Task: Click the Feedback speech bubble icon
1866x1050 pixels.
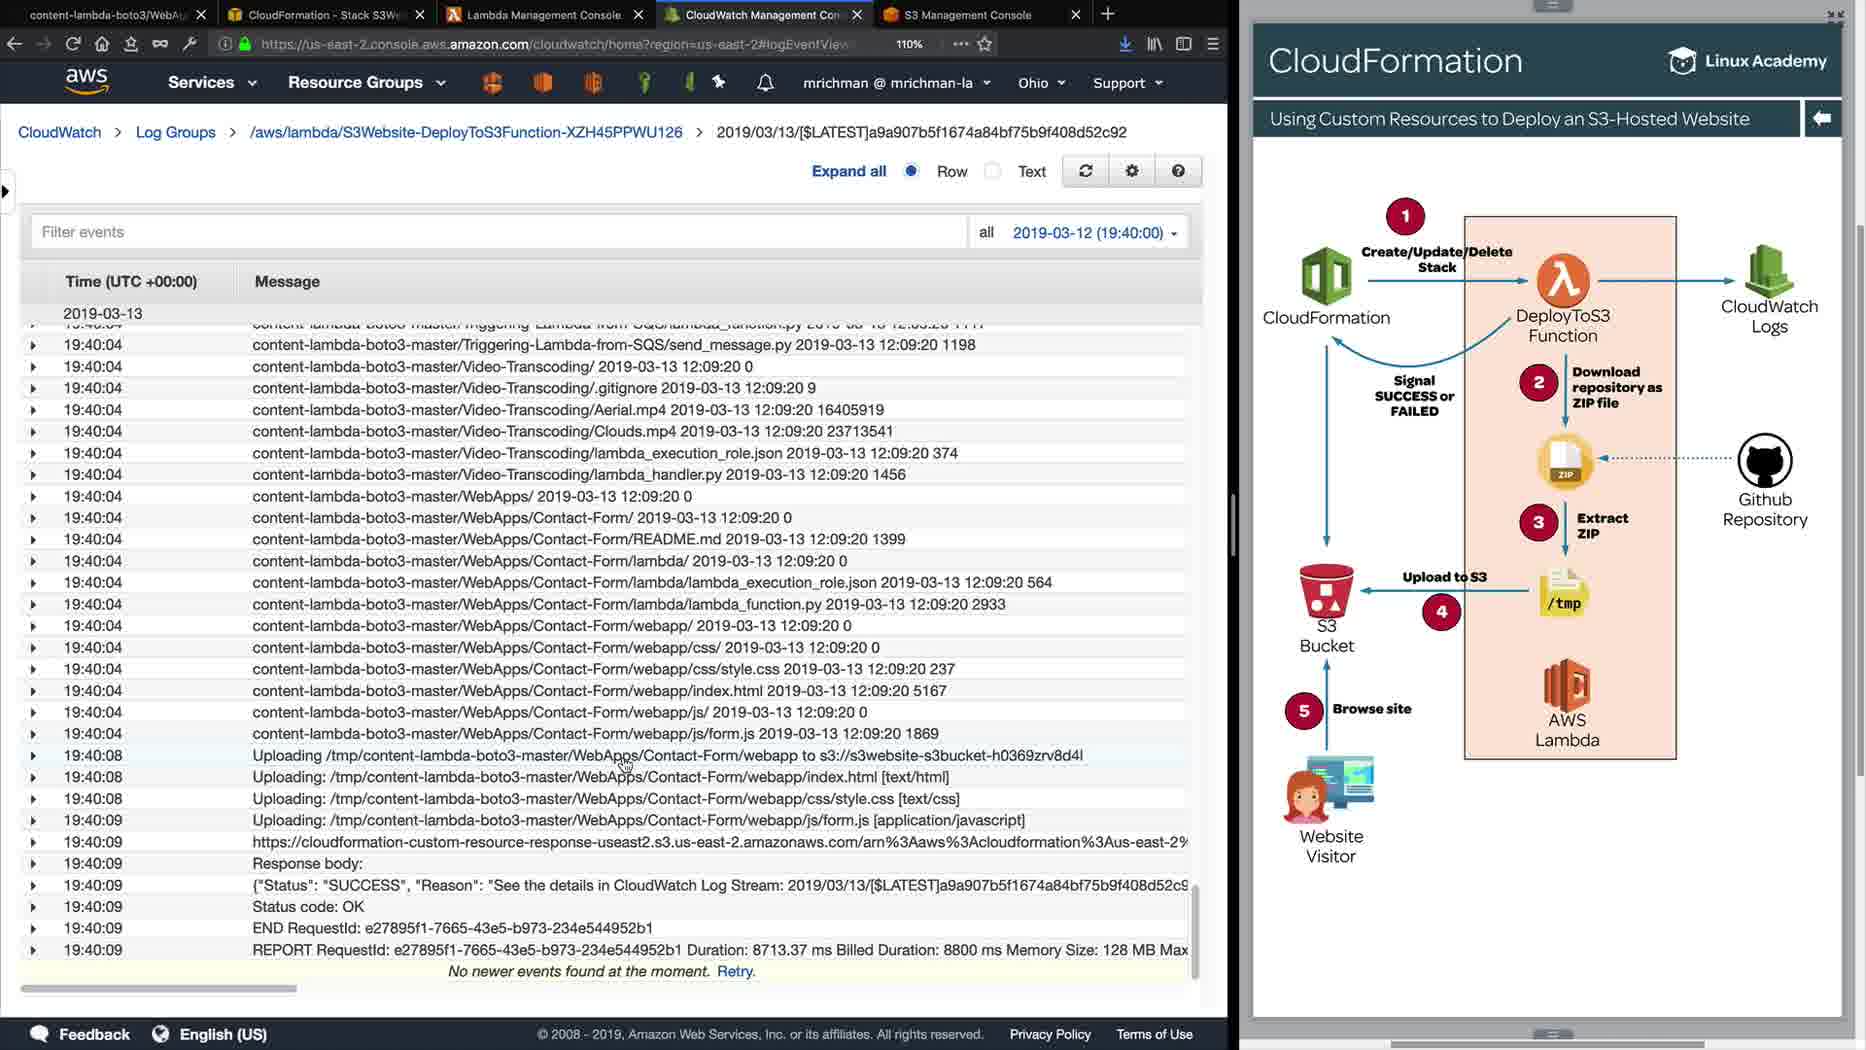Action: click(x=39, y=1034)
